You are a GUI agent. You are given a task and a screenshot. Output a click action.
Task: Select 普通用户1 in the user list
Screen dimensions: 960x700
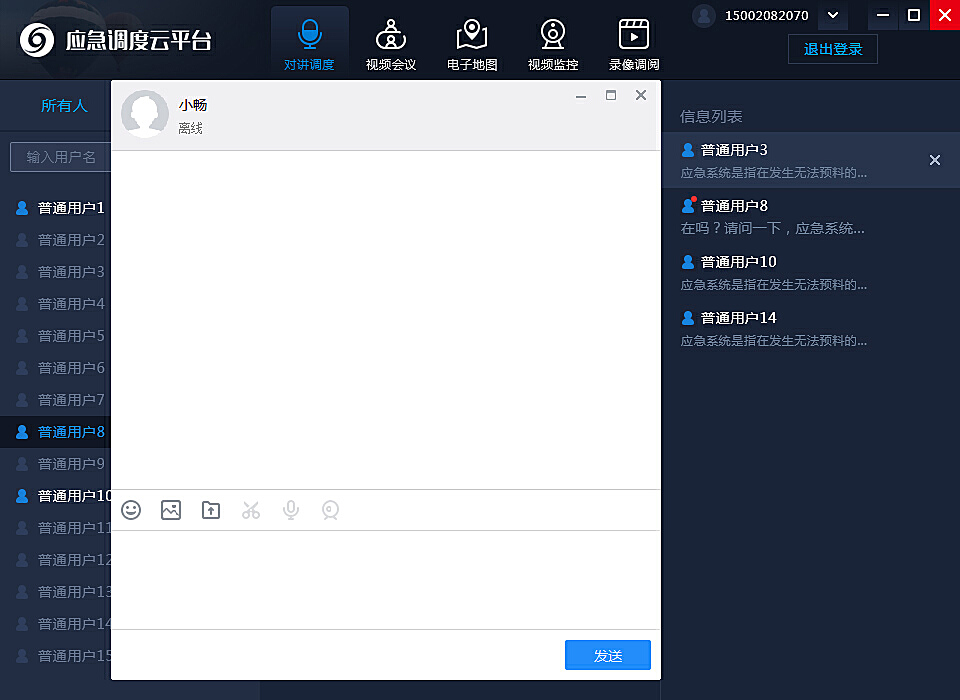tap(56, 208)
